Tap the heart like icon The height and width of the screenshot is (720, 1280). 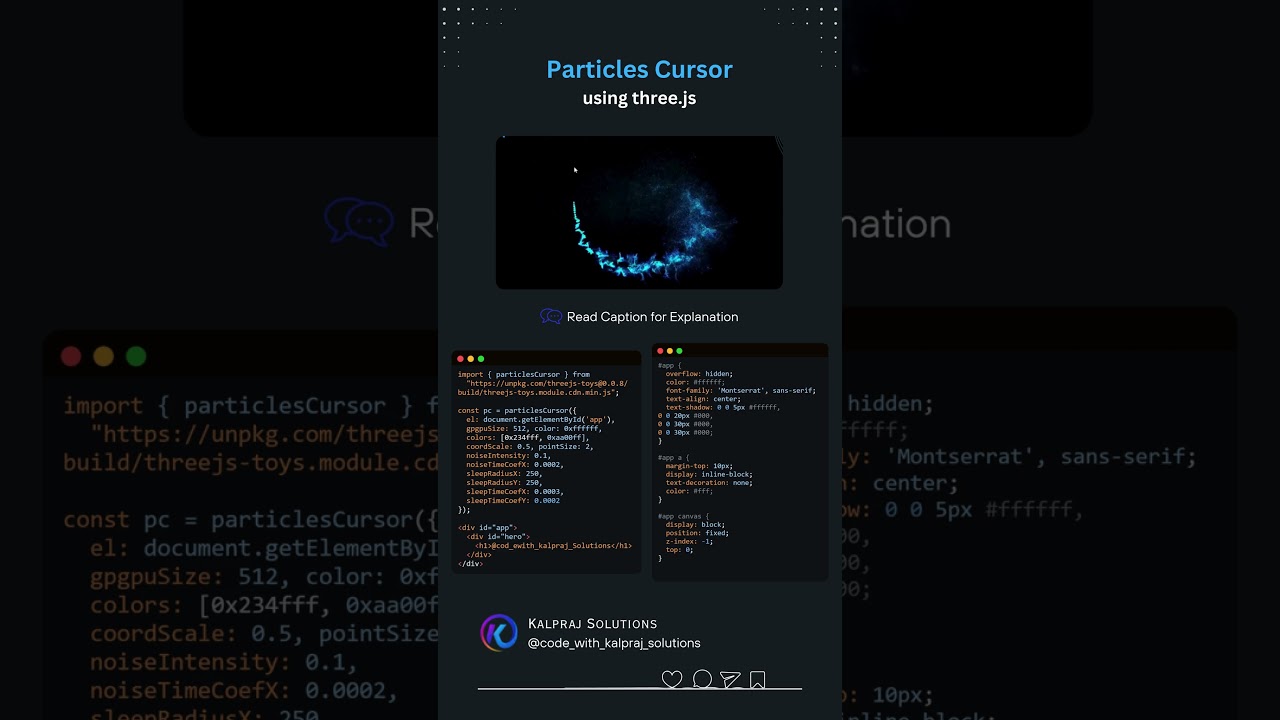coord(672,680)
